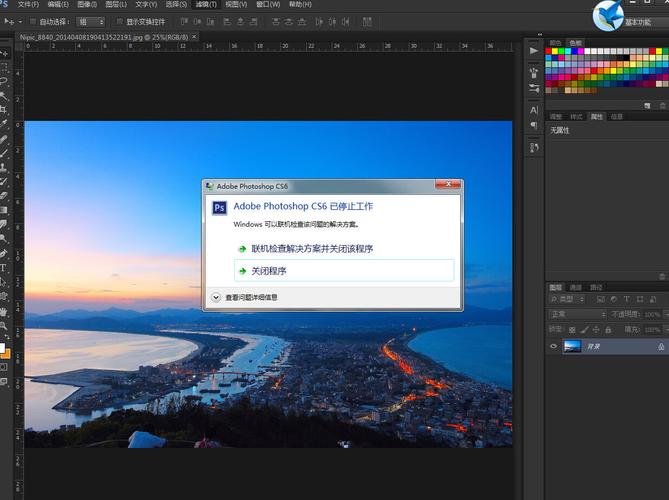Open the Brush settings panel icon
The width and height of the screenshot is (669, 500).
[534, 88]
